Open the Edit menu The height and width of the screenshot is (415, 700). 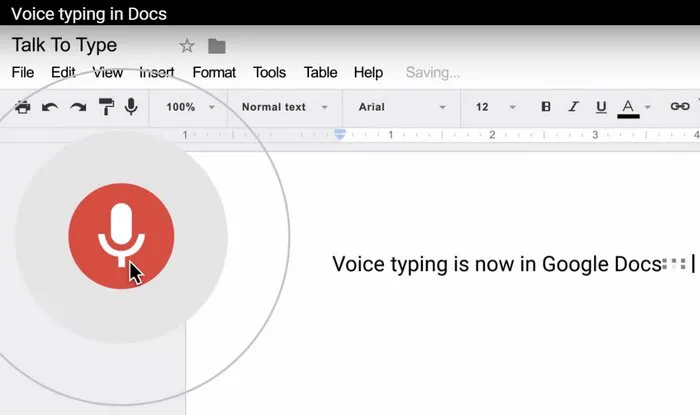(63, 72)
